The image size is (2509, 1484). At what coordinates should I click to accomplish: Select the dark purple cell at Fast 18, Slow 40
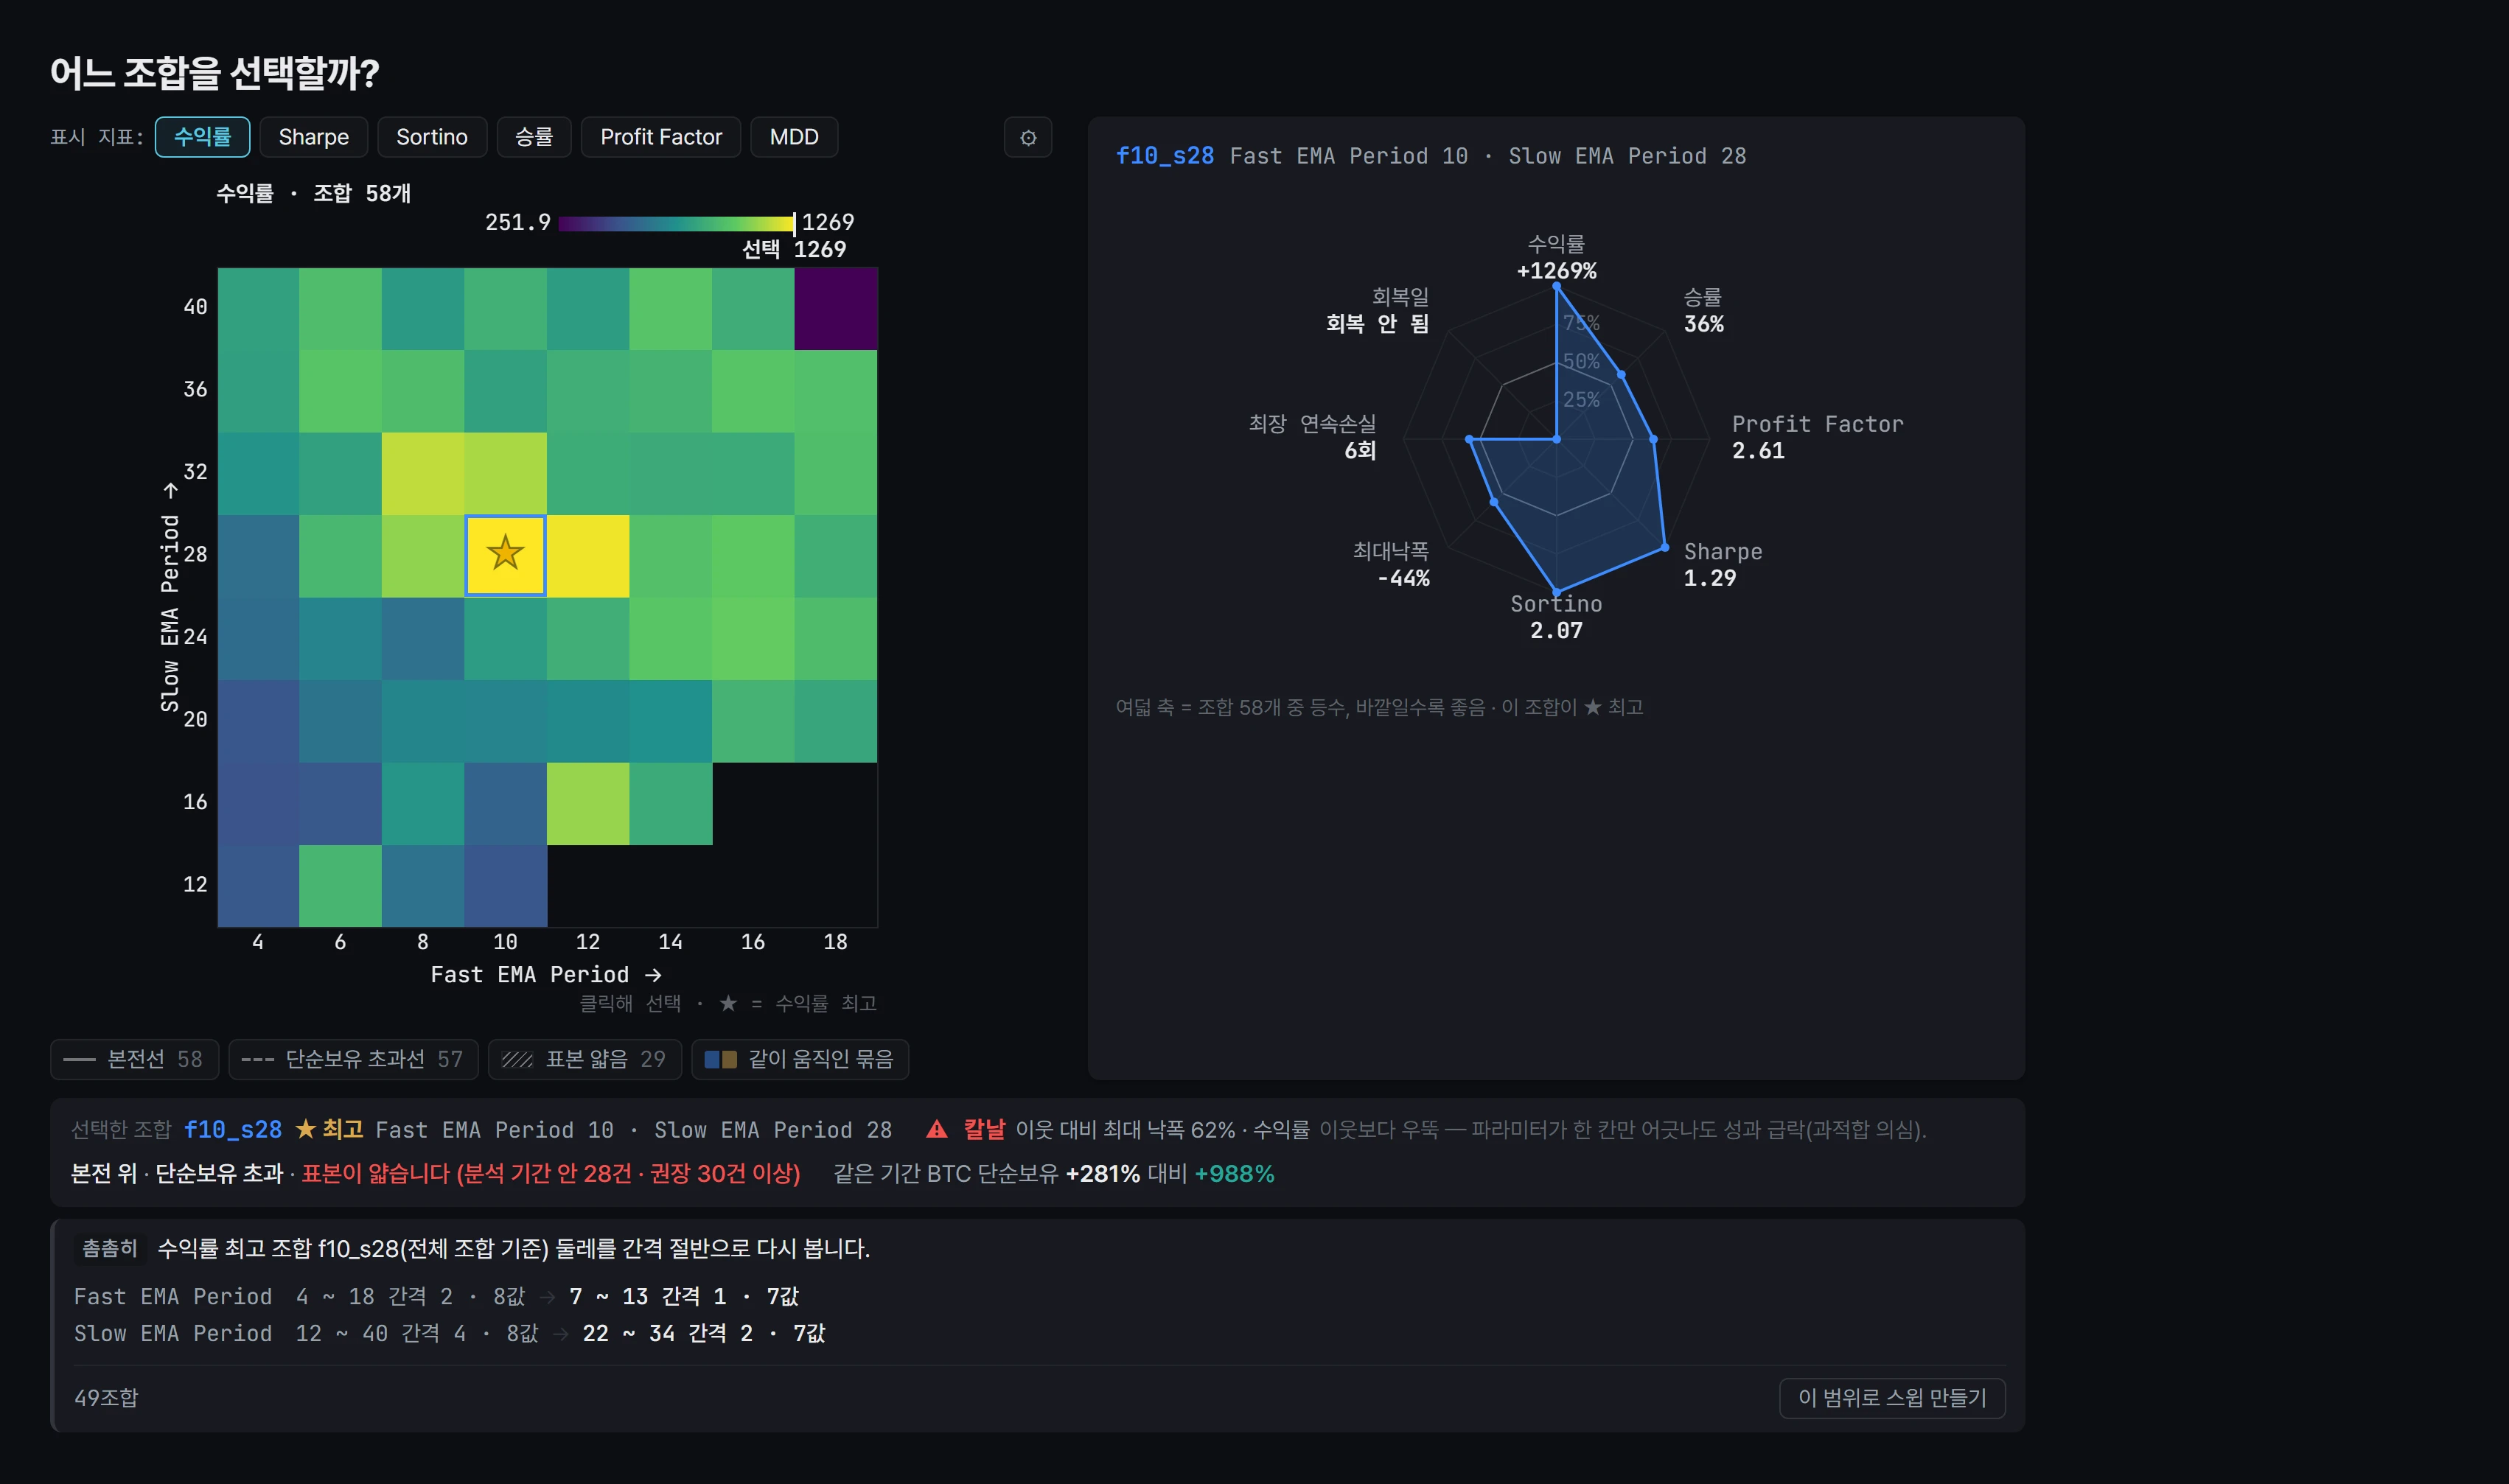click(x=835, y=309)
